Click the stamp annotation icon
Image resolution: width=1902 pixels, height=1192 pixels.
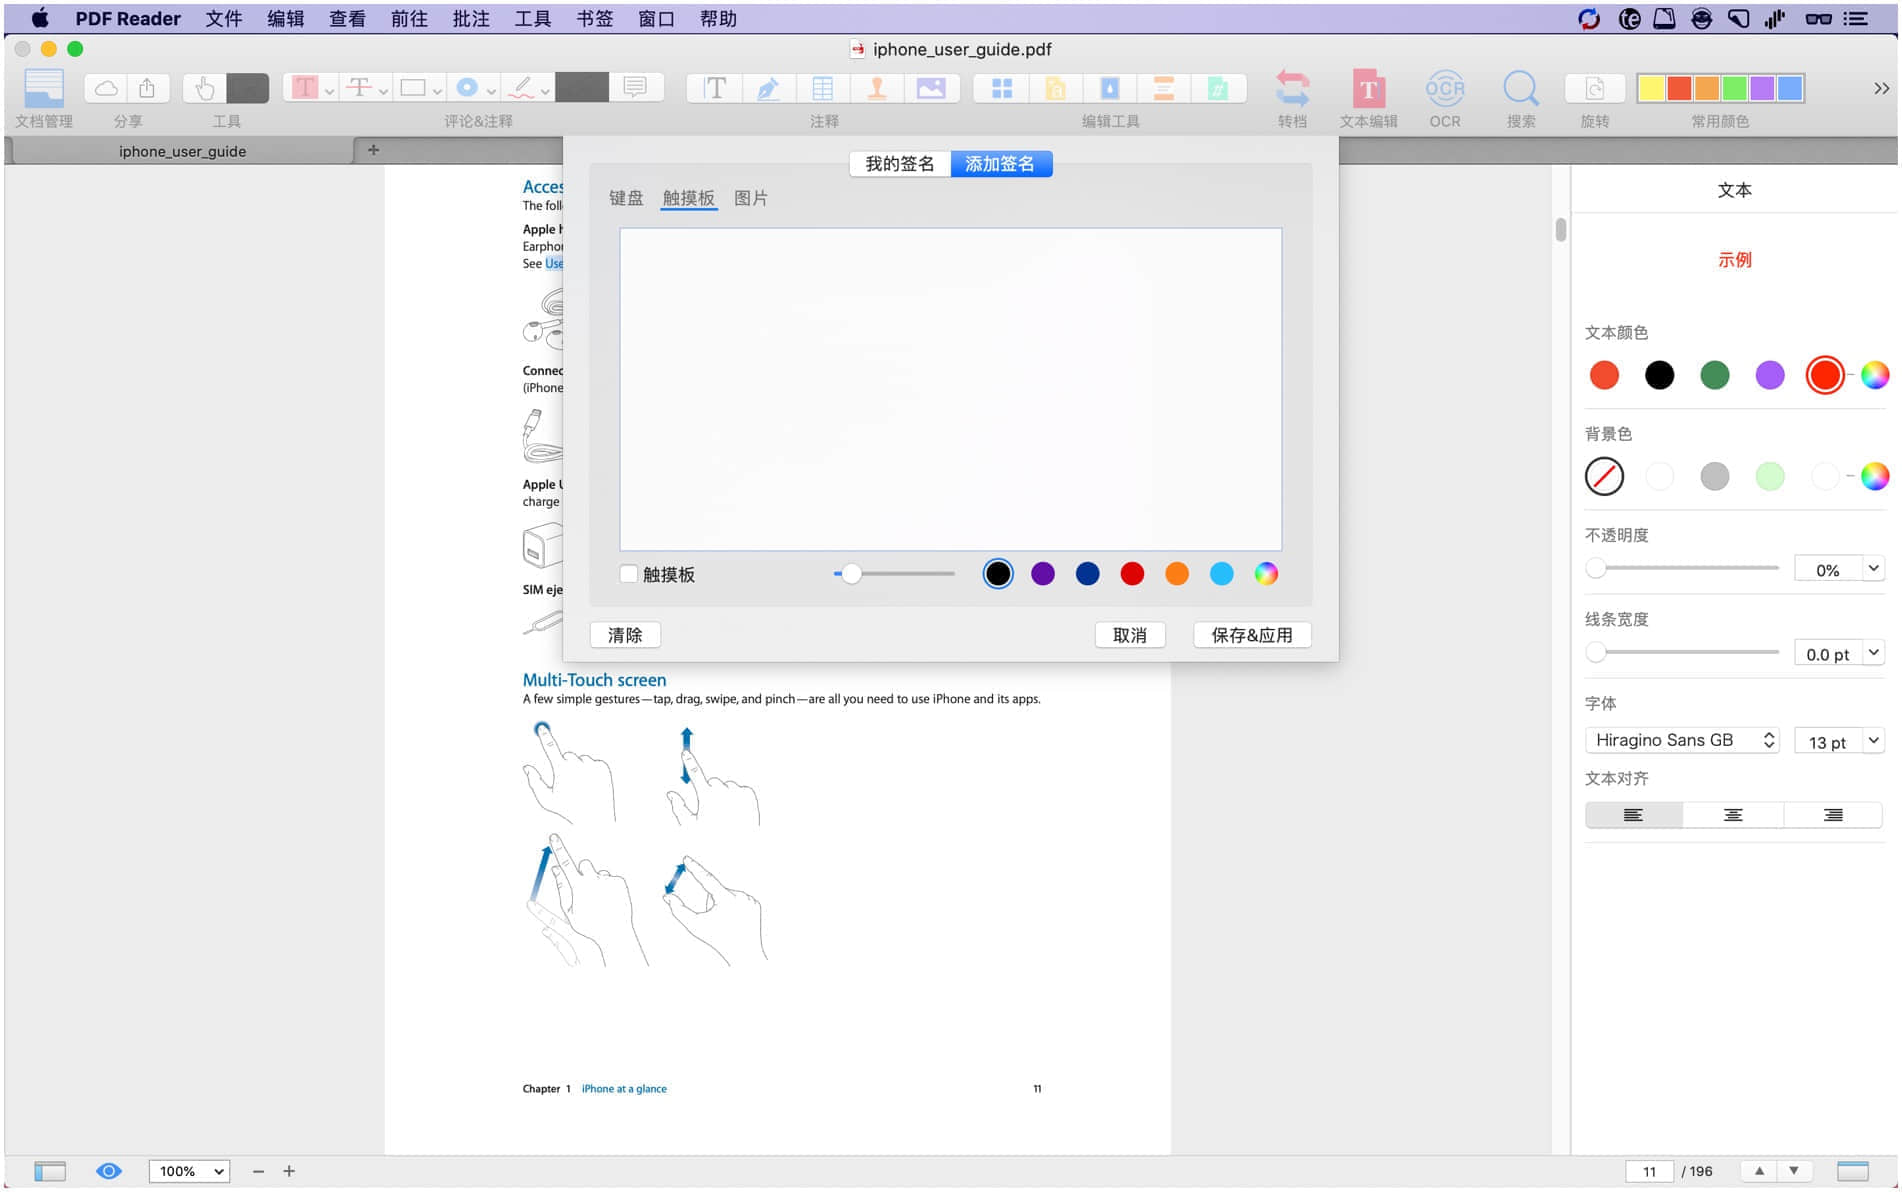click(x=877, y=88)
